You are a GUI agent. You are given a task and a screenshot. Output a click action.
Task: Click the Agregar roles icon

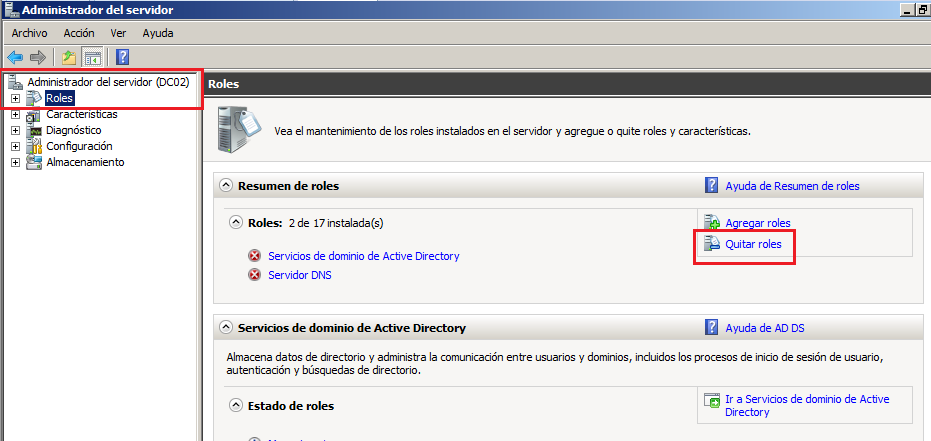coord(712,222)
